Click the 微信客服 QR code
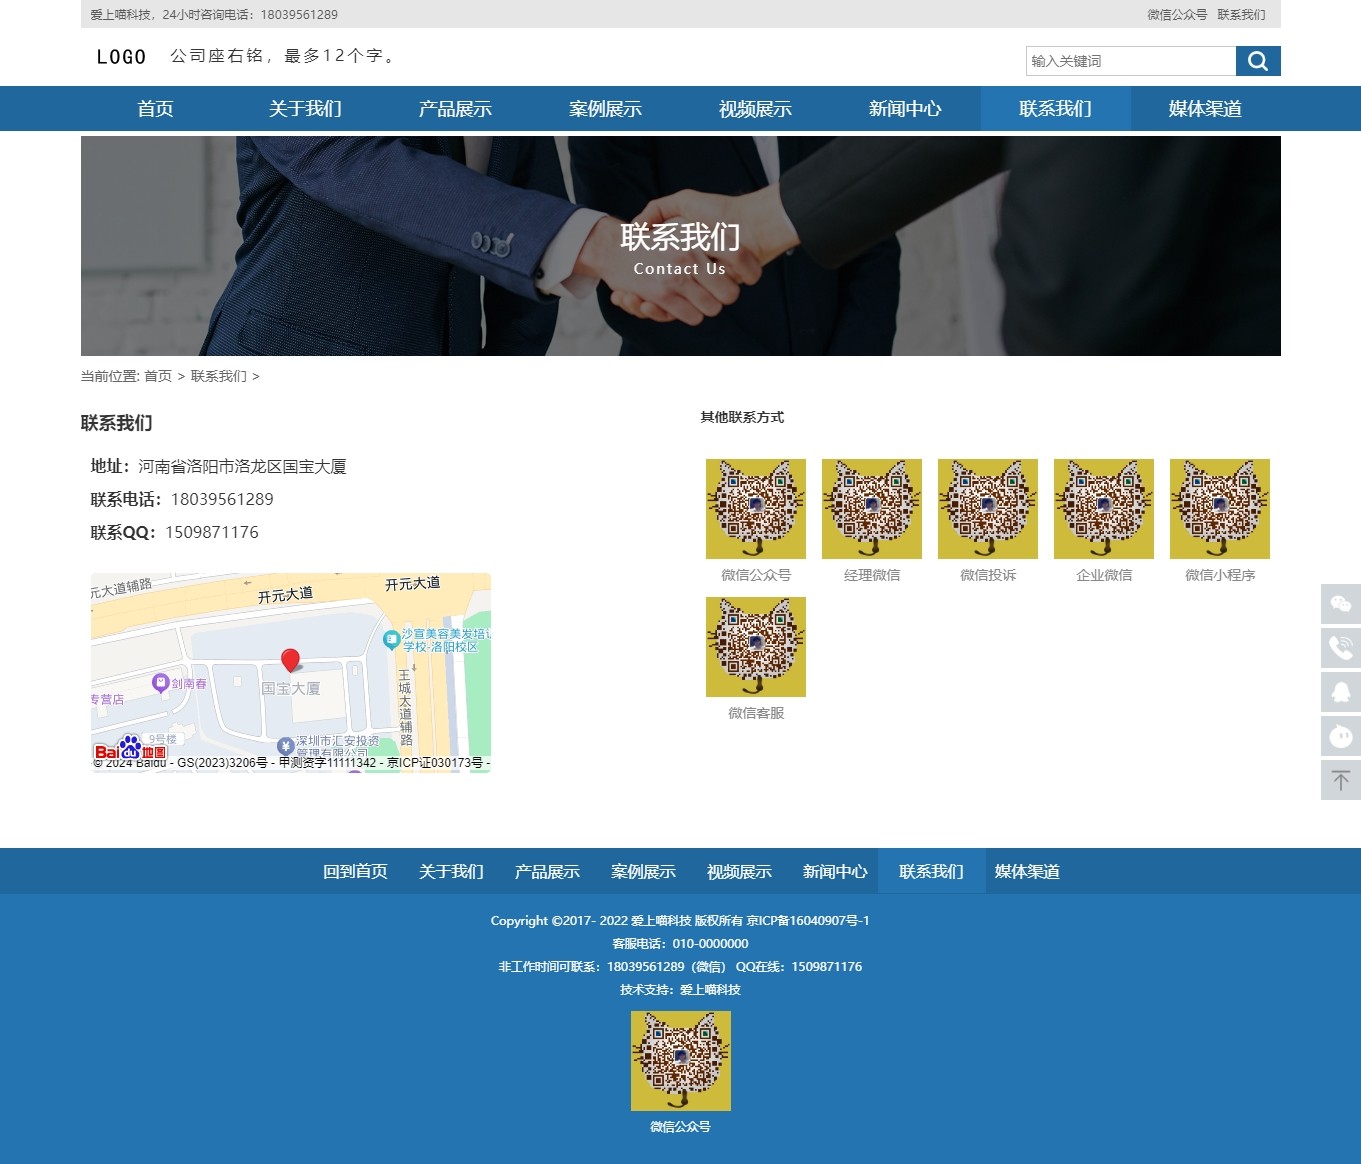The width and height of the screenshot is (1361, 1164). (756, 647)
